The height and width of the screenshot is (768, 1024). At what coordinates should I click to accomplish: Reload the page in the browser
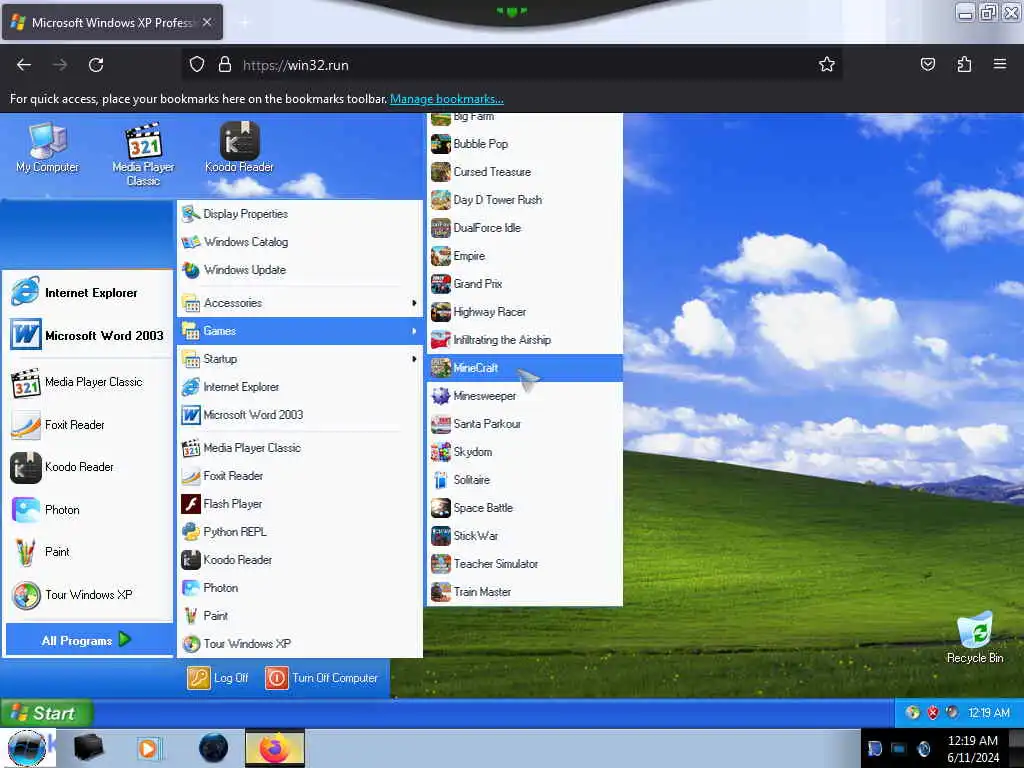(96, 65)
